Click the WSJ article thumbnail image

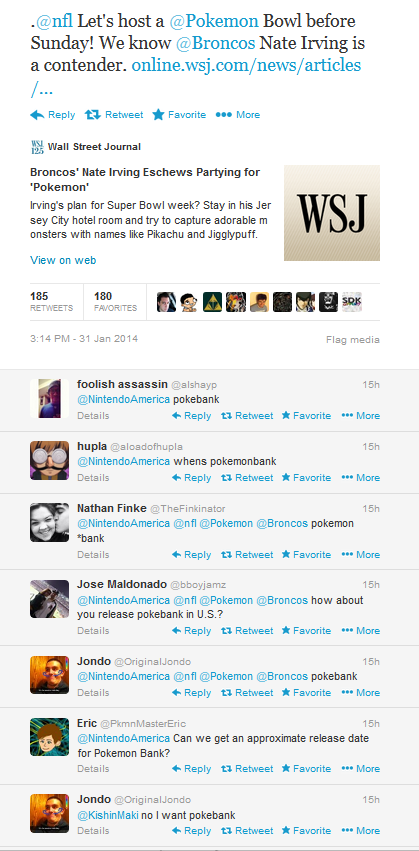point(332,213)
